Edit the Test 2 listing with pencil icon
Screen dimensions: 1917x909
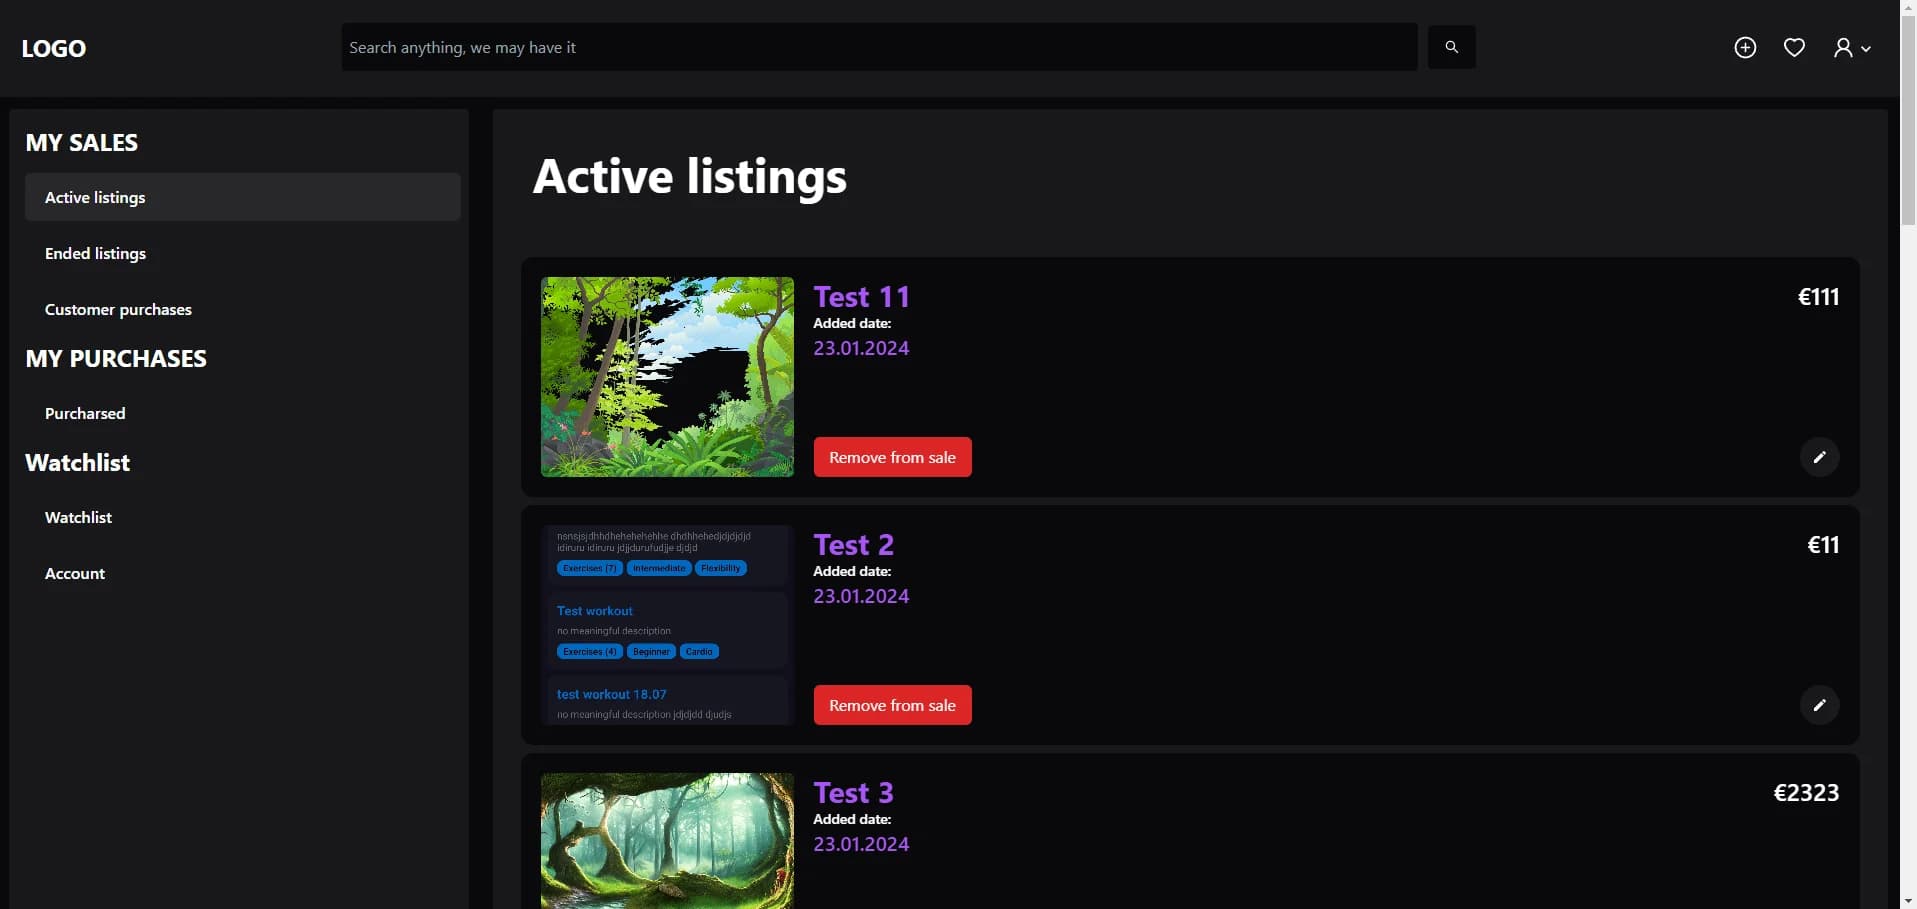tap(1819, 705)
